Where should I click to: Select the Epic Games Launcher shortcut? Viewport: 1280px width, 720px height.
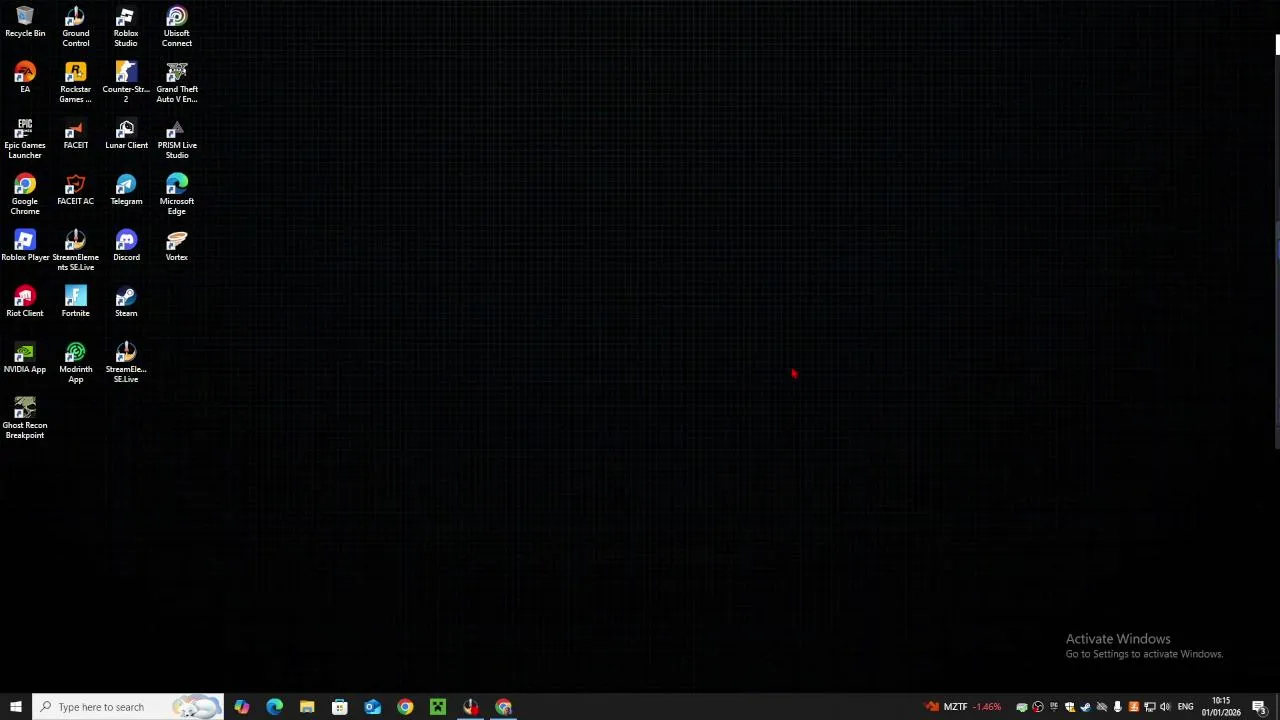pyautogui.click(x=25, y=140)
